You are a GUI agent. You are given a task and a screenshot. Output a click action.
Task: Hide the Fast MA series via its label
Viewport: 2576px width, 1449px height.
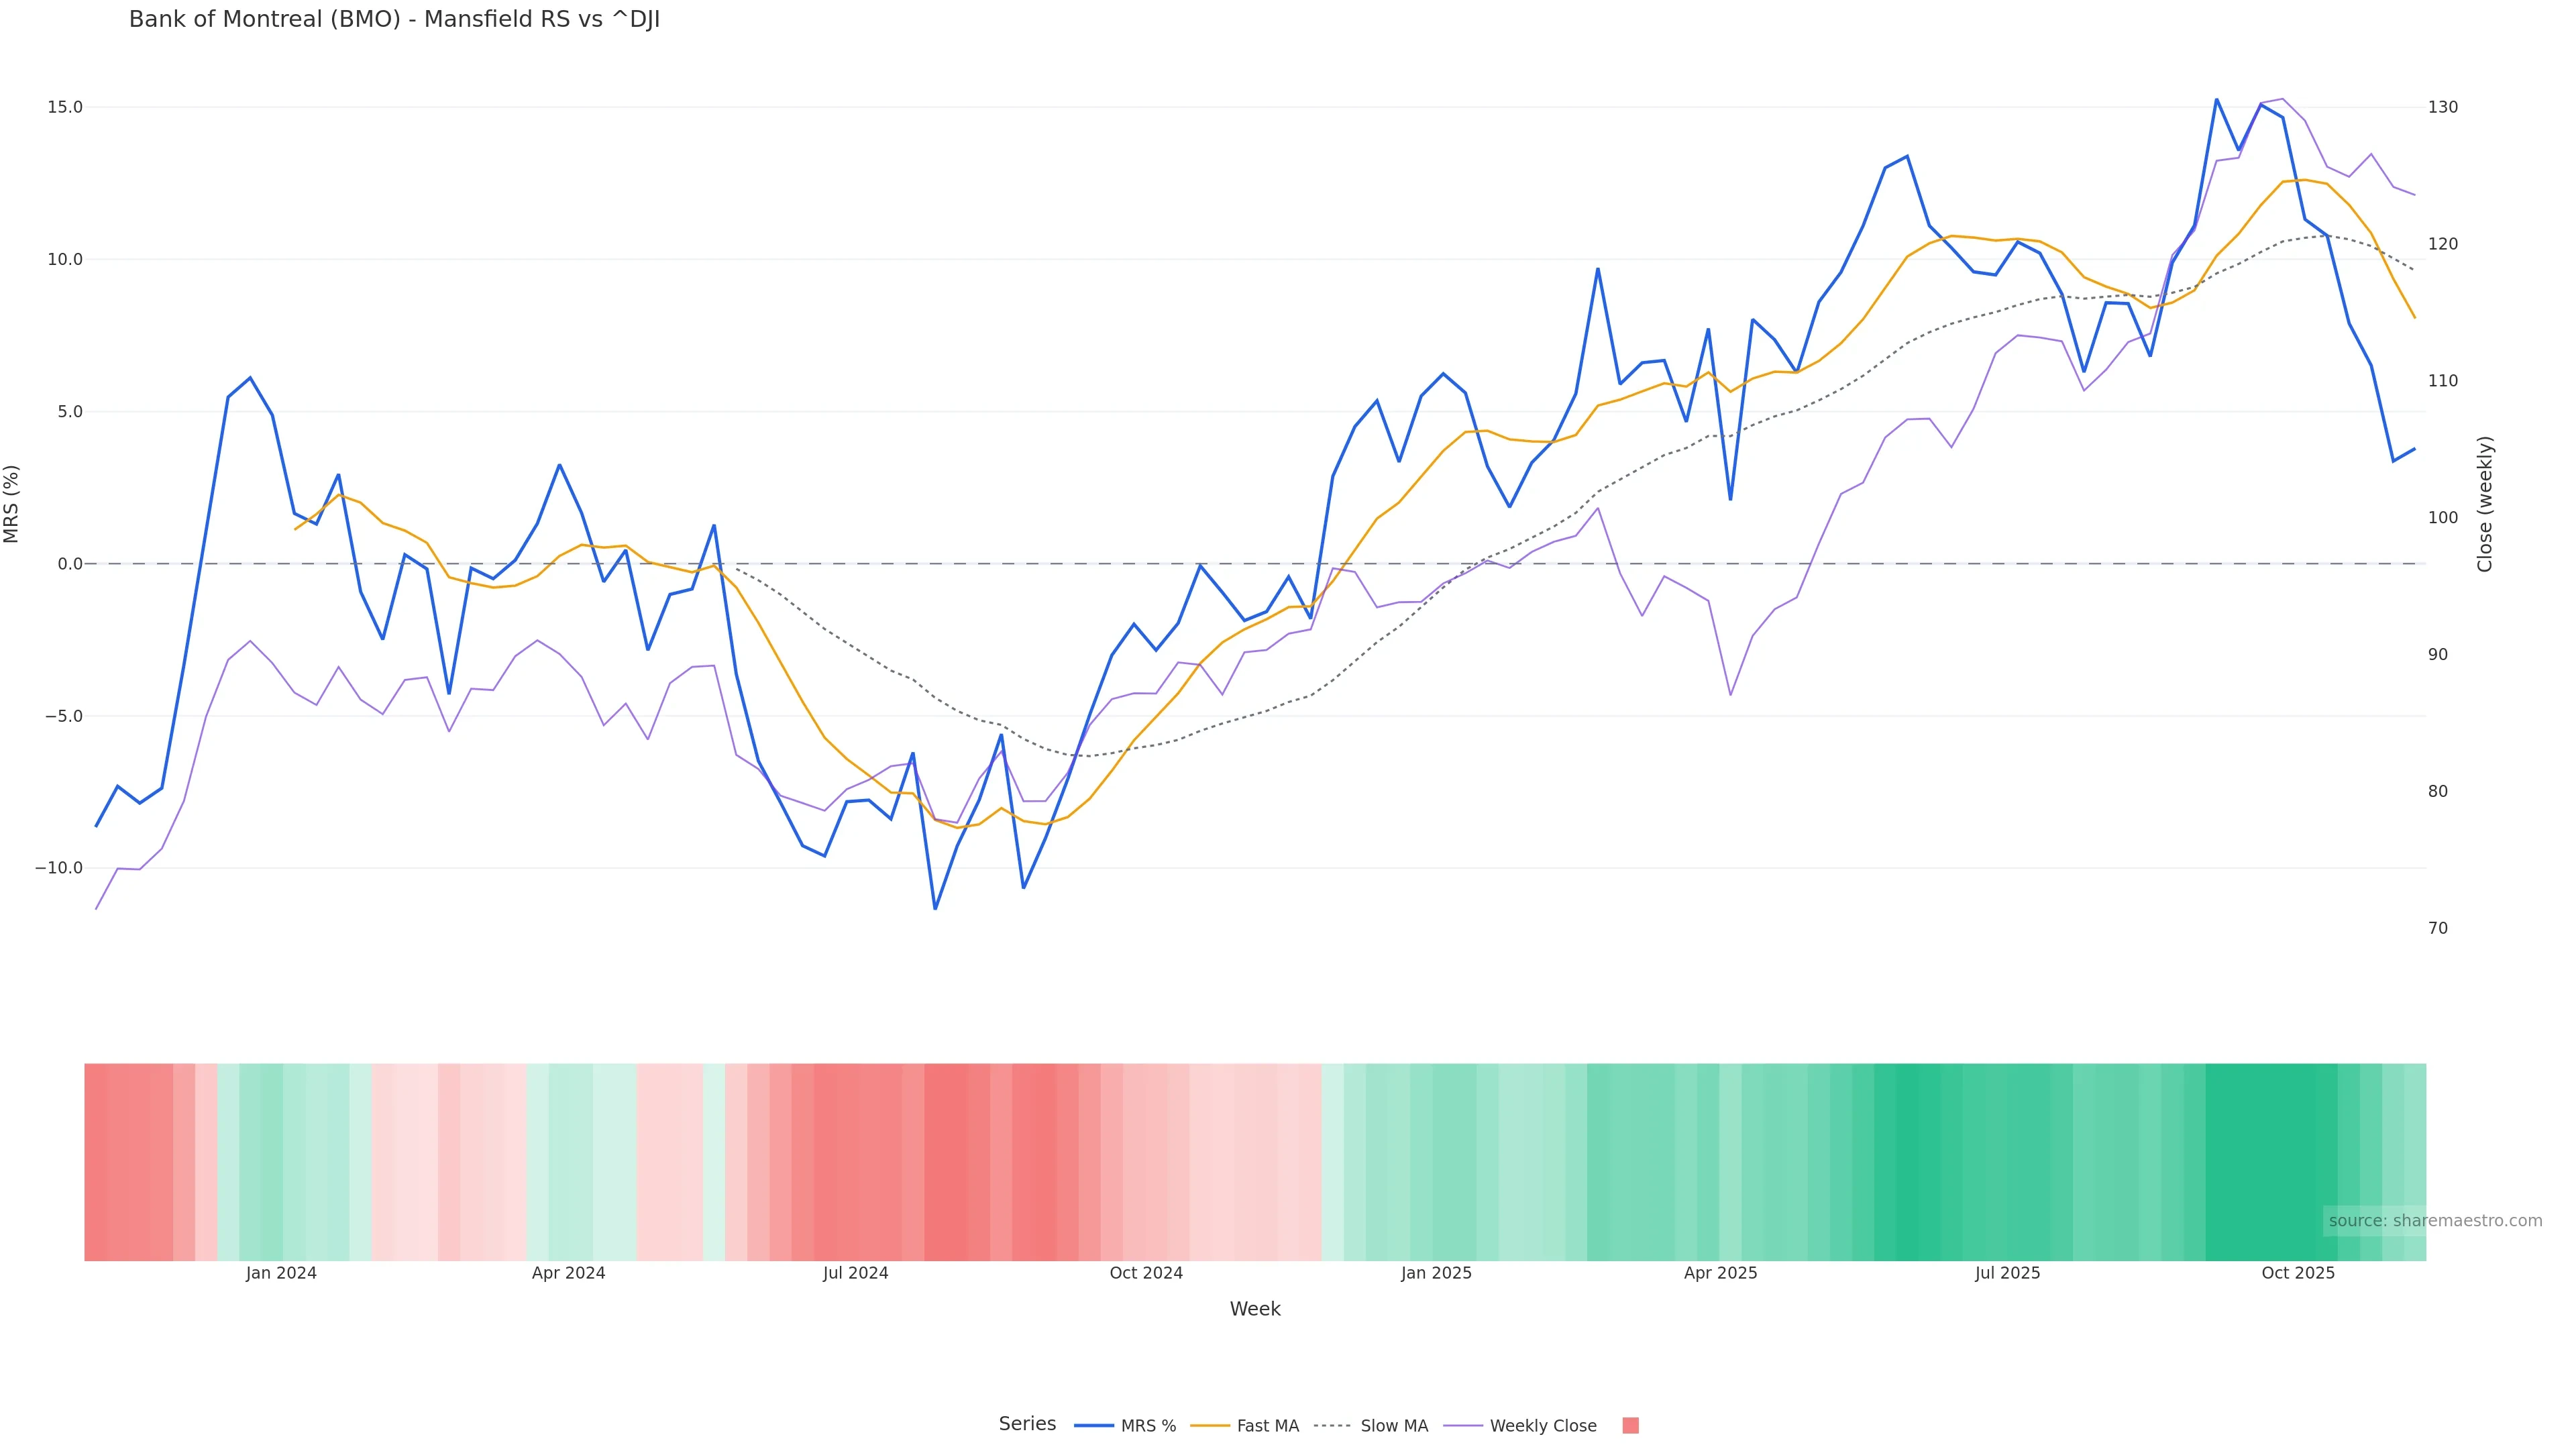(1267, 1426)
